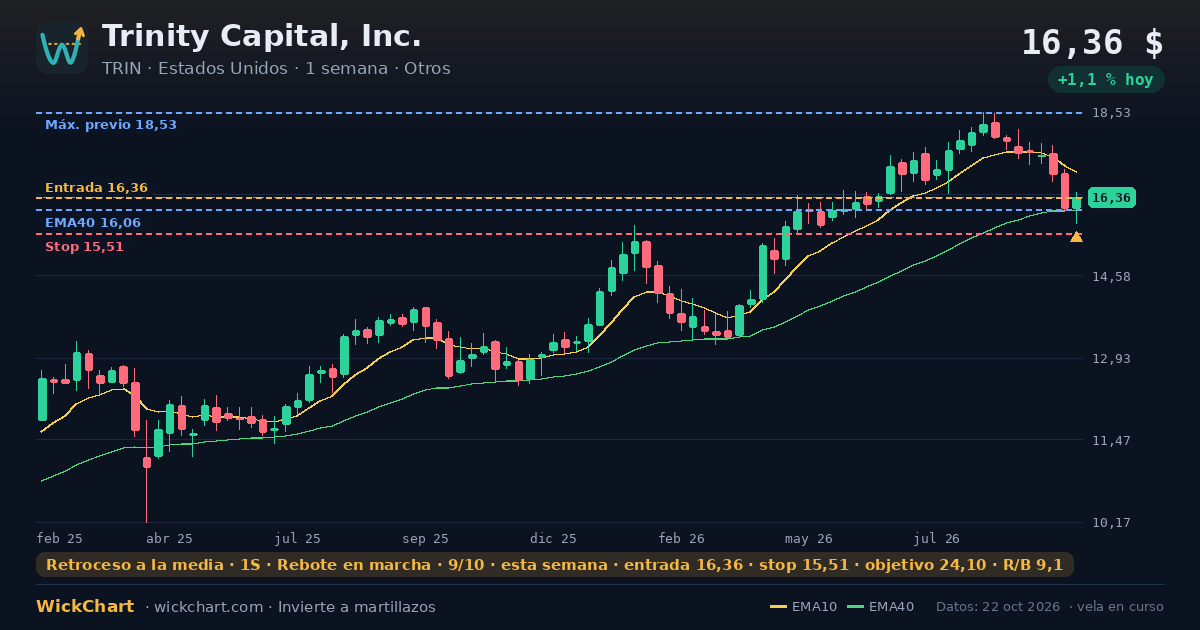Click the Stop 15,51 label

pyautogui.click(x=84, y=247)
